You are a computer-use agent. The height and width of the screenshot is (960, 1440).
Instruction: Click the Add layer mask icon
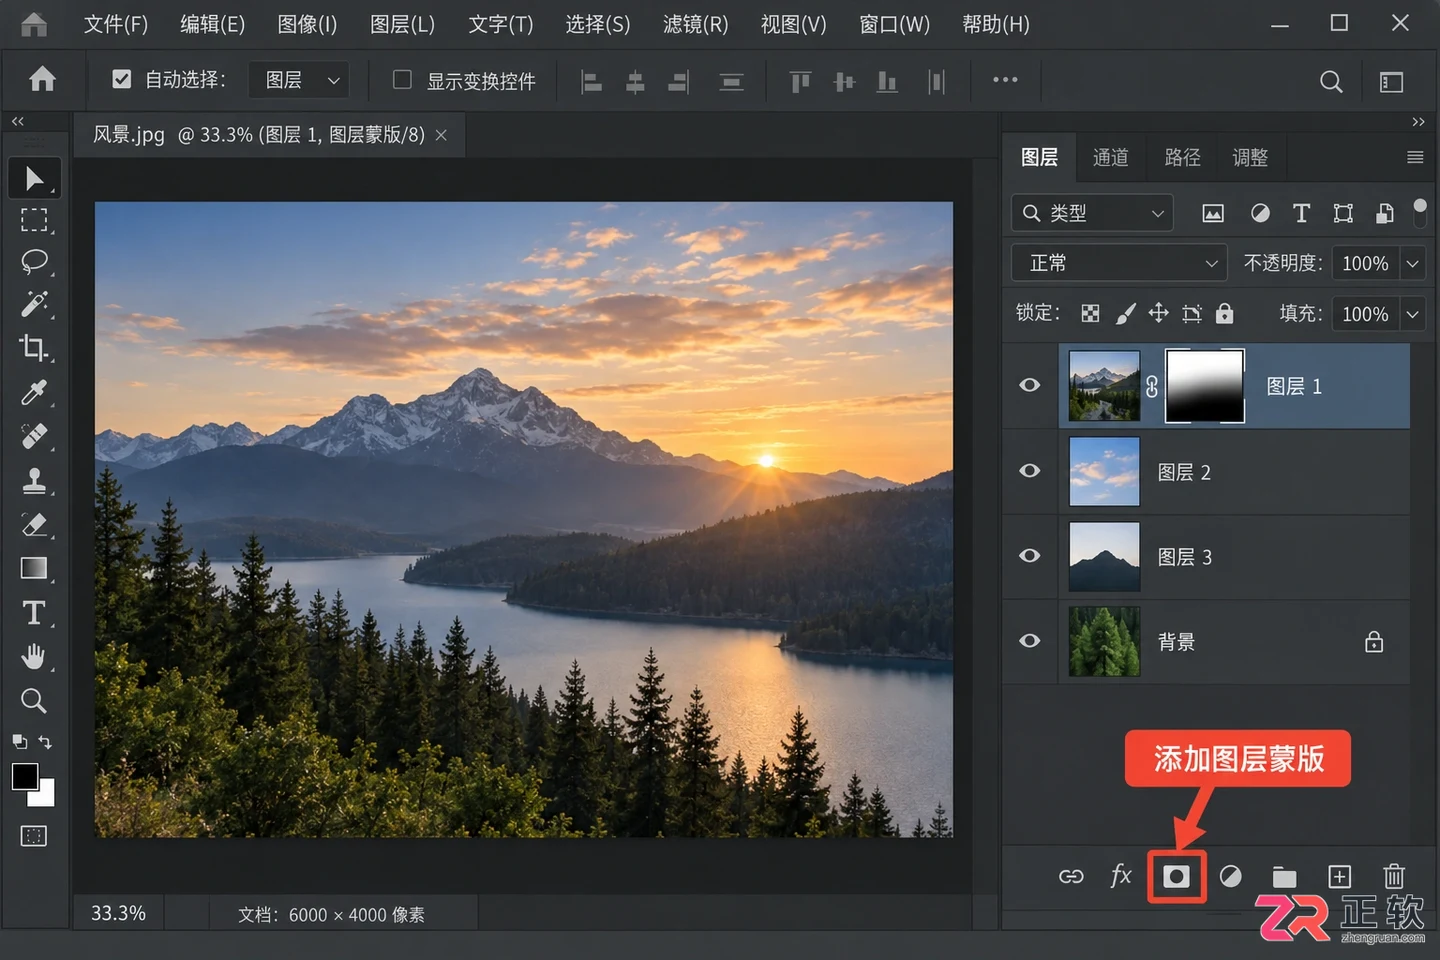[x=1176, y=877]
